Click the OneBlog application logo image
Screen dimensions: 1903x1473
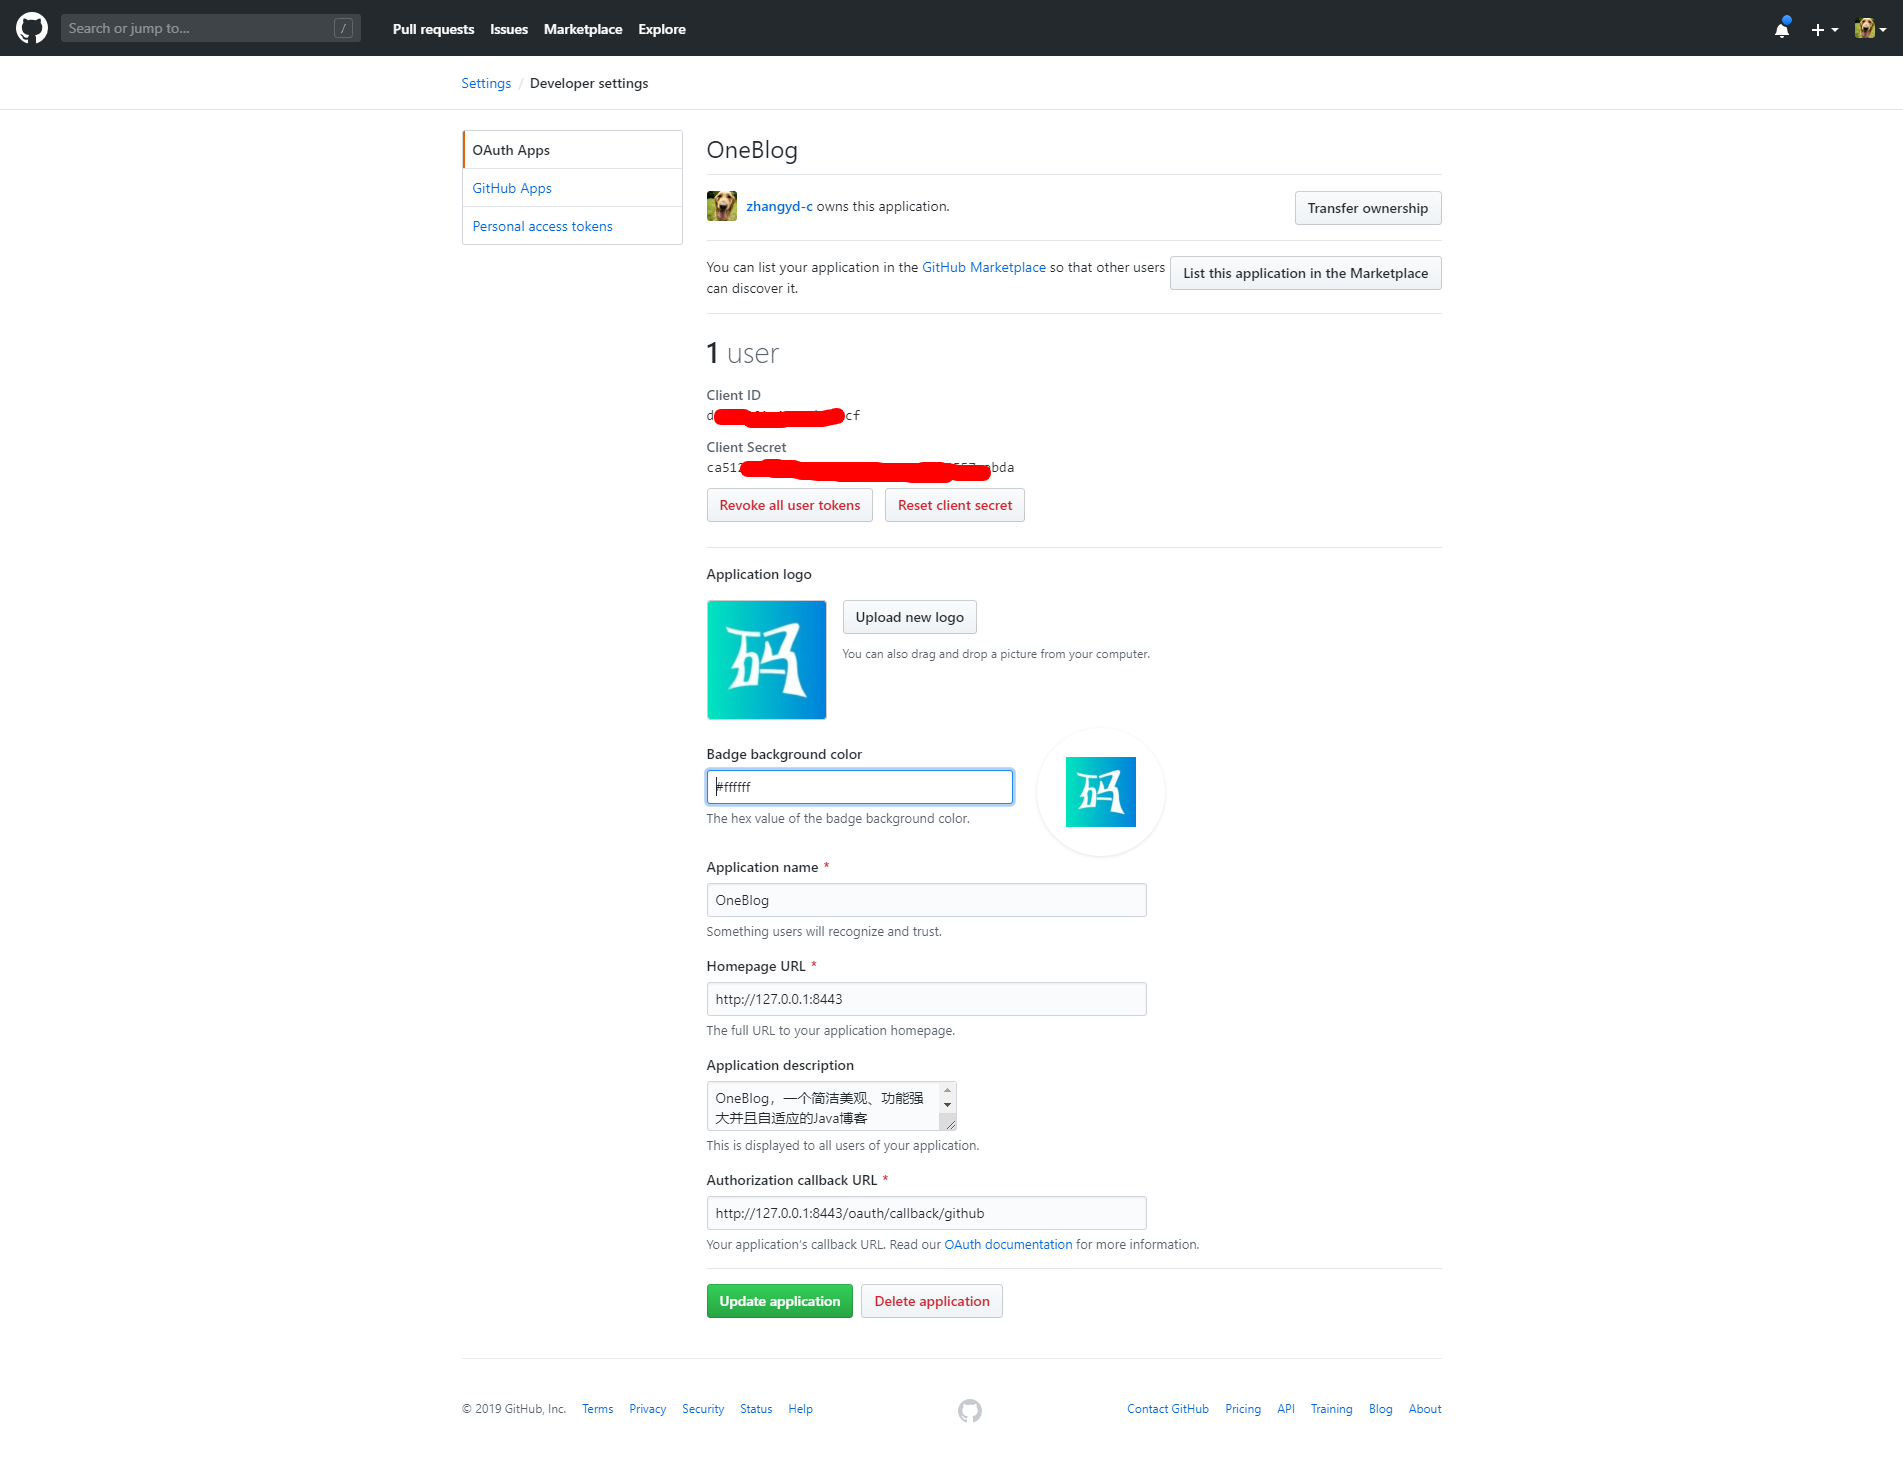point(766,659)
